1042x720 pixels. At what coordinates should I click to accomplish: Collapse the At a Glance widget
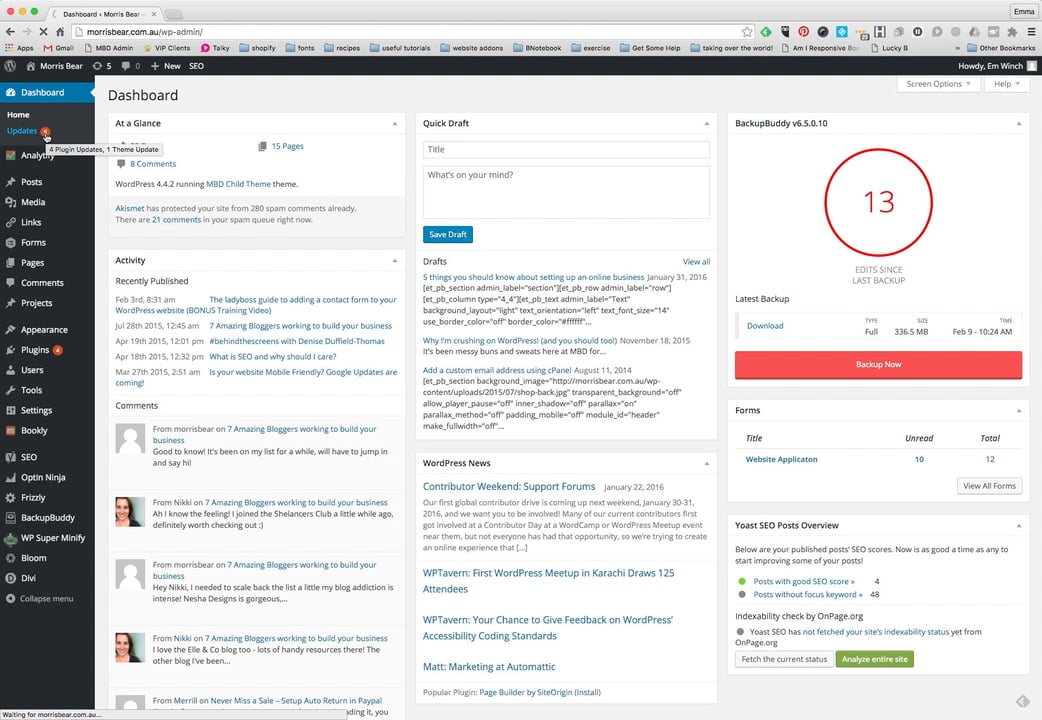tap(395, 124)
